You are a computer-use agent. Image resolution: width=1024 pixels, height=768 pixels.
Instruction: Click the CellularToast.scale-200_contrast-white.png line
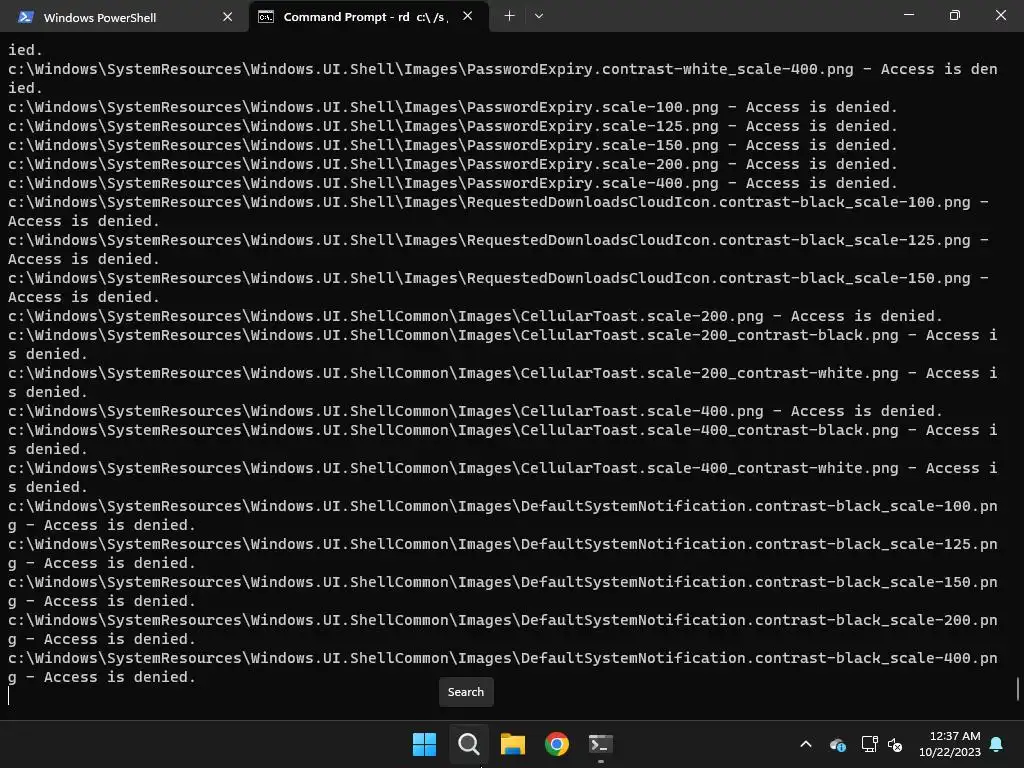[503, 382]
